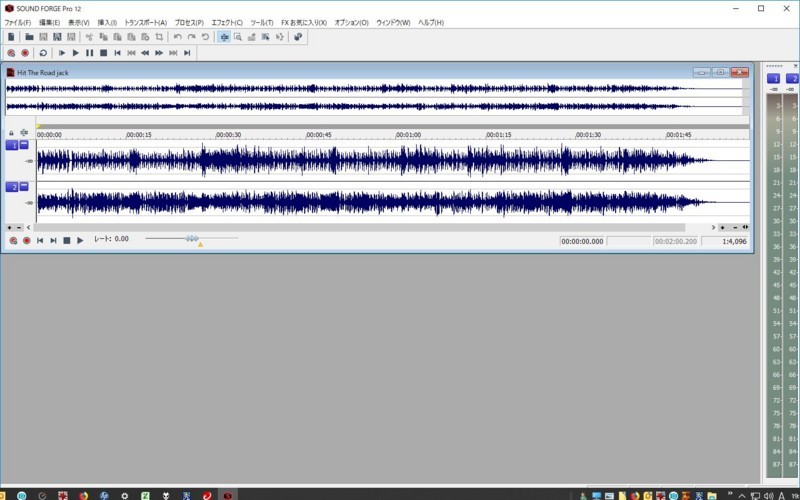Click Arm and Record in the transport toolbar
Screen dimensions: 800x500
point(11,53)
